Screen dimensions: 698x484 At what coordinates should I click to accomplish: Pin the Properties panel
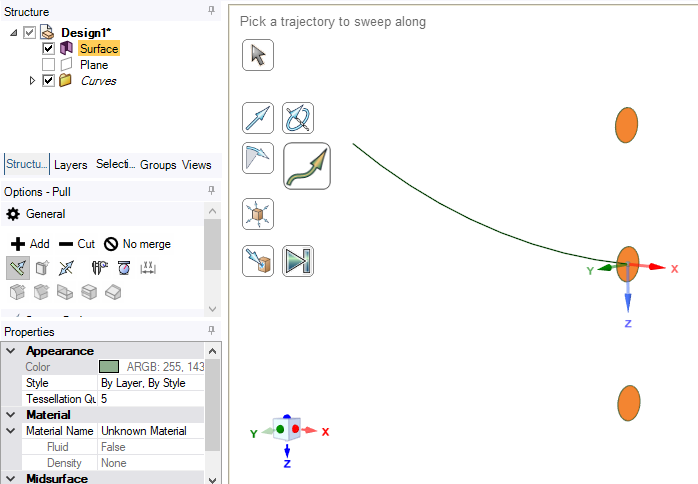coord(211,330)
